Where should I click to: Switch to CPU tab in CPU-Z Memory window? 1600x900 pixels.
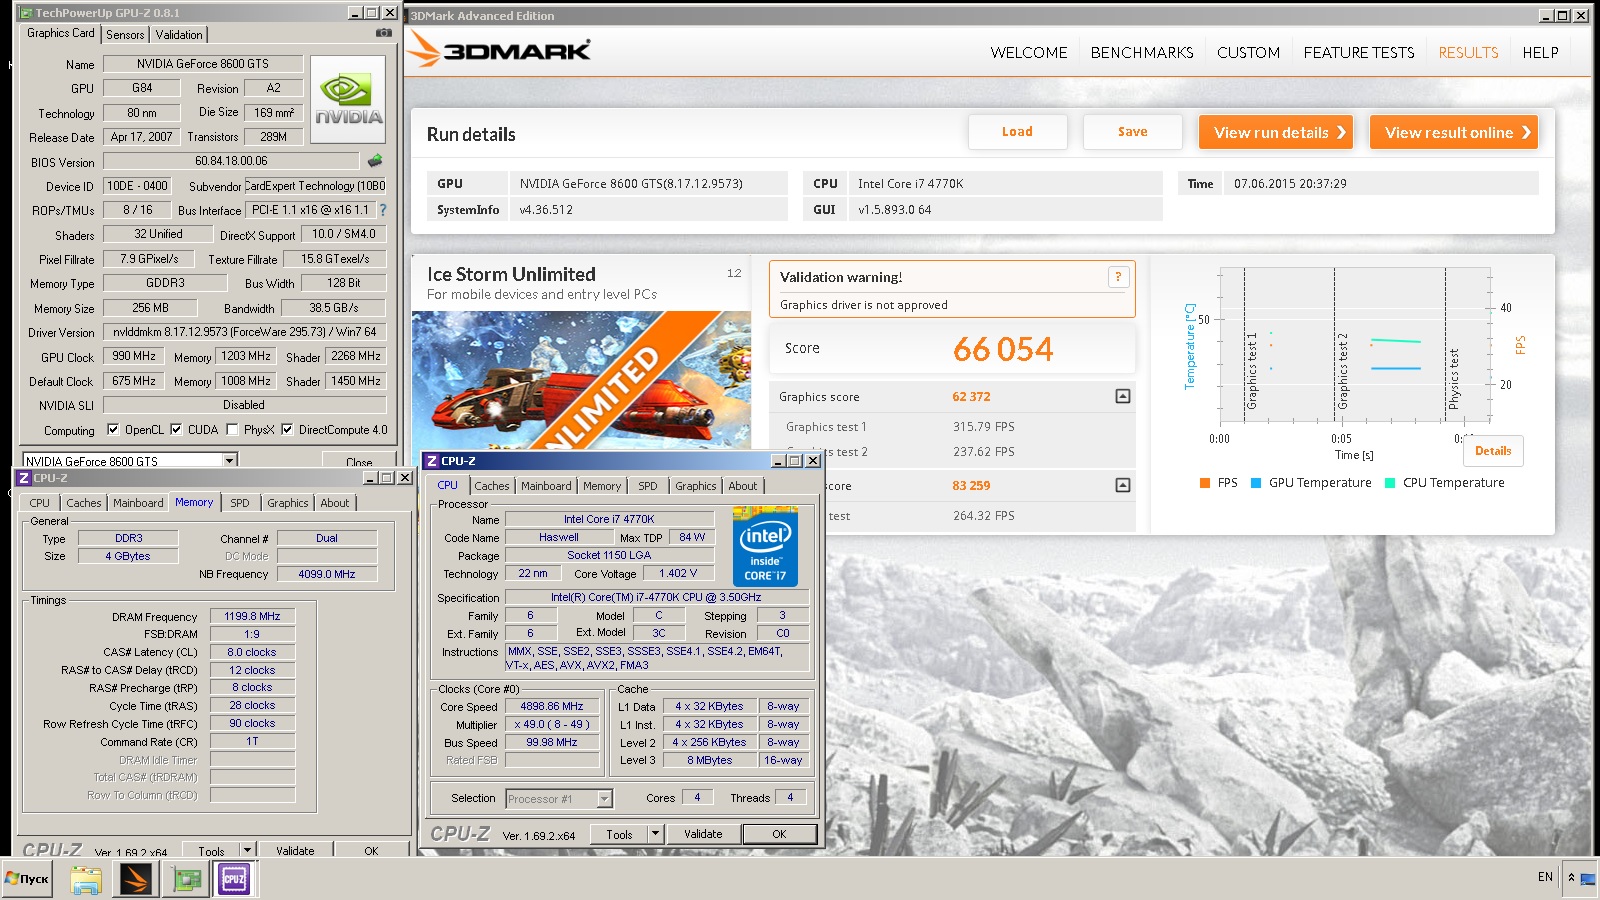(x=40, y=503)
